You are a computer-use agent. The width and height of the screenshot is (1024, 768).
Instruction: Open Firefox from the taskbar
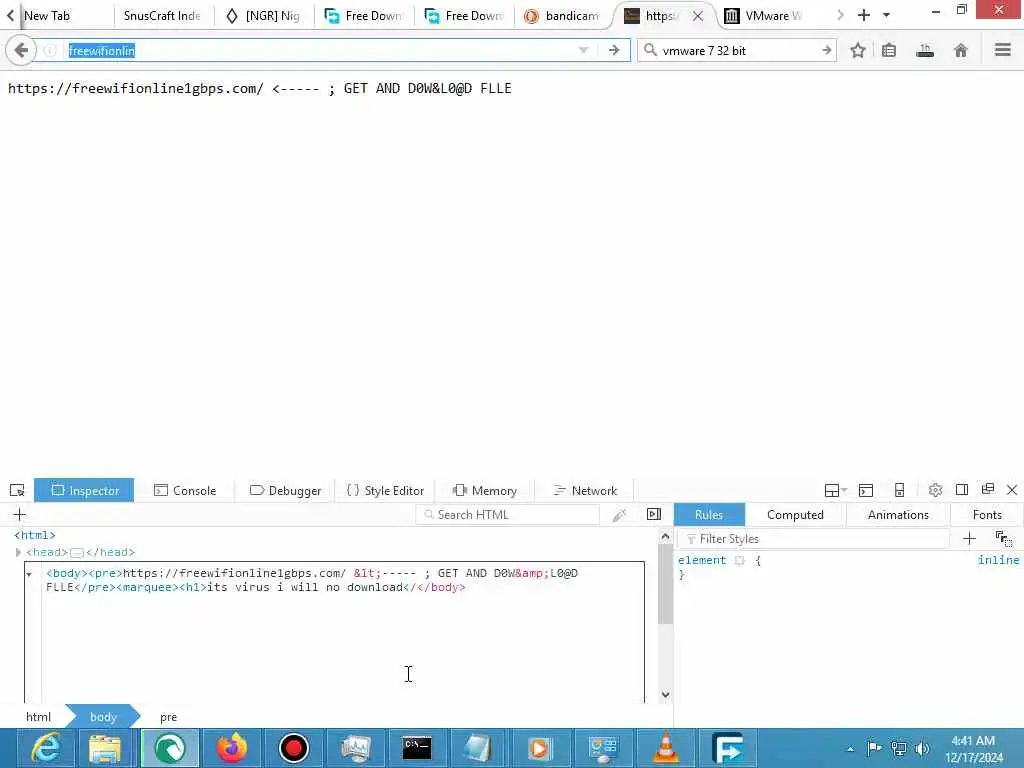(x=232, y=748)
